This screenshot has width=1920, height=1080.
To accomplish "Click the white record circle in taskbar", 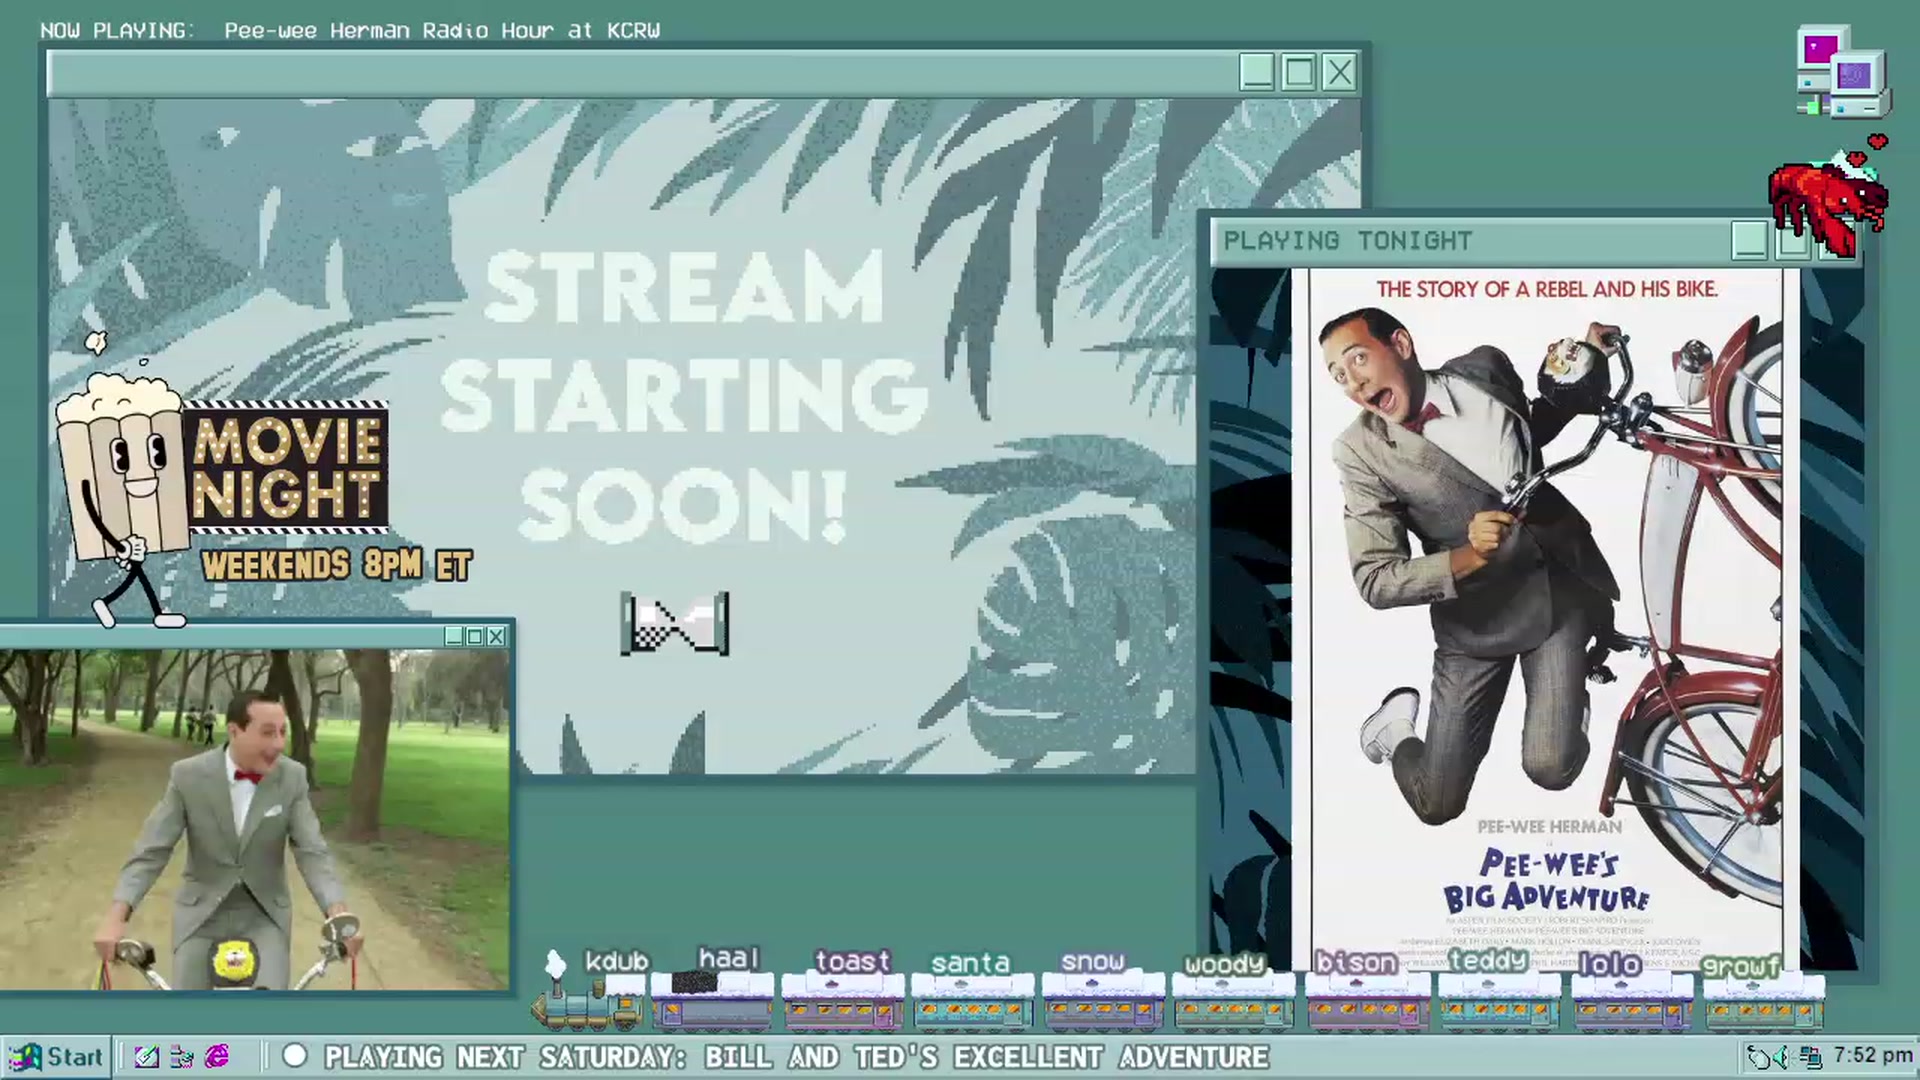I will click(x=295, y=1056).
